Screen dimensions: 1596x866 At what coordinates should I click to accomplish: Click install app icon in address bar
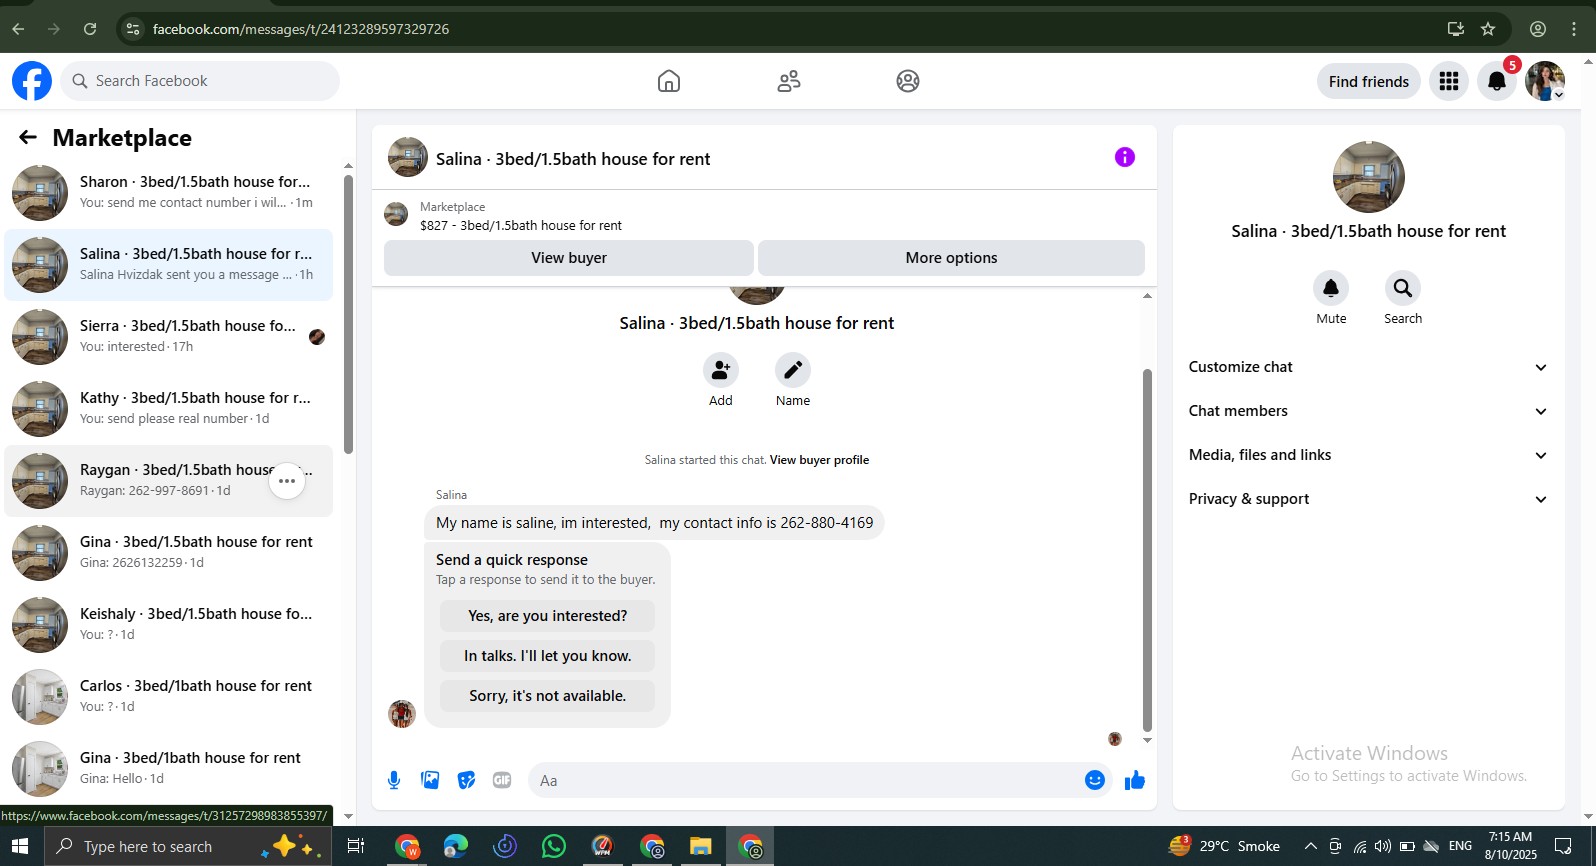click(x=1456, y=29)
